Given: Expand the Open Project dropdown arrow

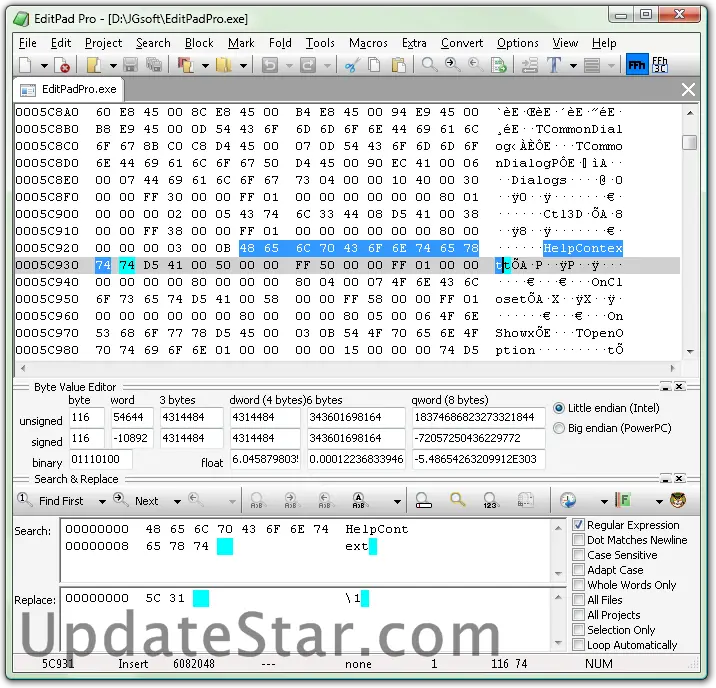Looking at the screenshot, I should [x=205, y=66].
